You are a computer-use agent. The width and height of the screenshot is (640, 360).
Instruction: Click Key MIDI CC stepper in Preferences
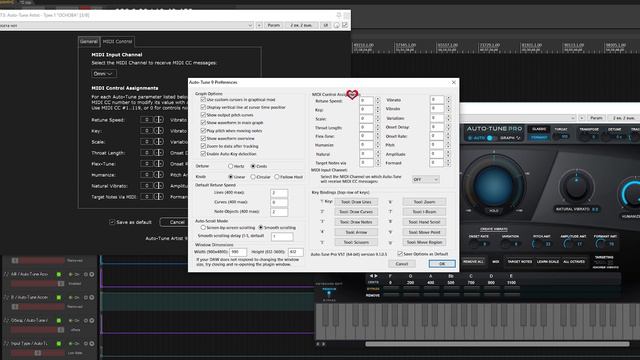pyautogui.click(x=377, y=109)
